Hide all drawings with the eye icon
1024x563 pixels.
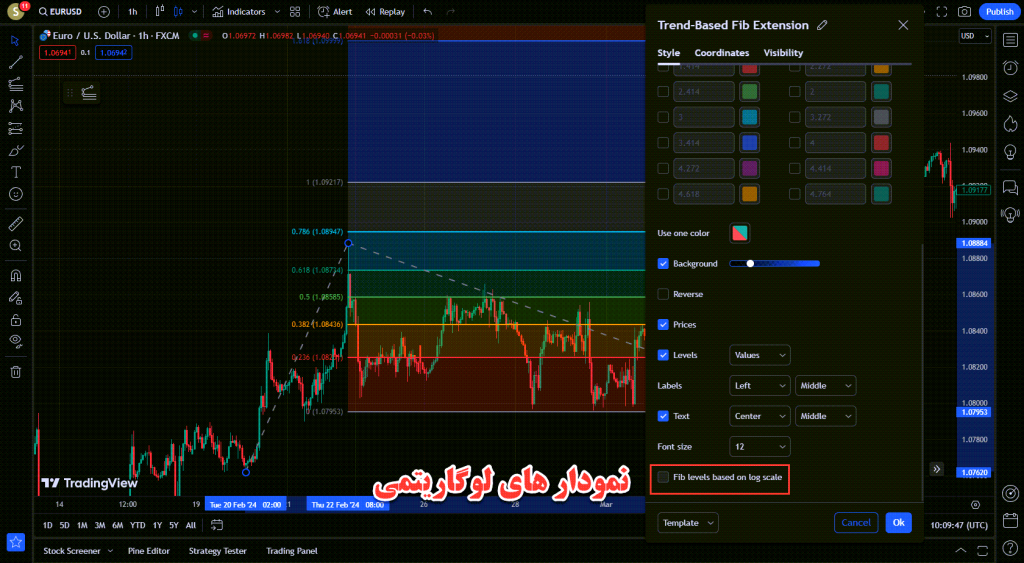coord(16,342)
